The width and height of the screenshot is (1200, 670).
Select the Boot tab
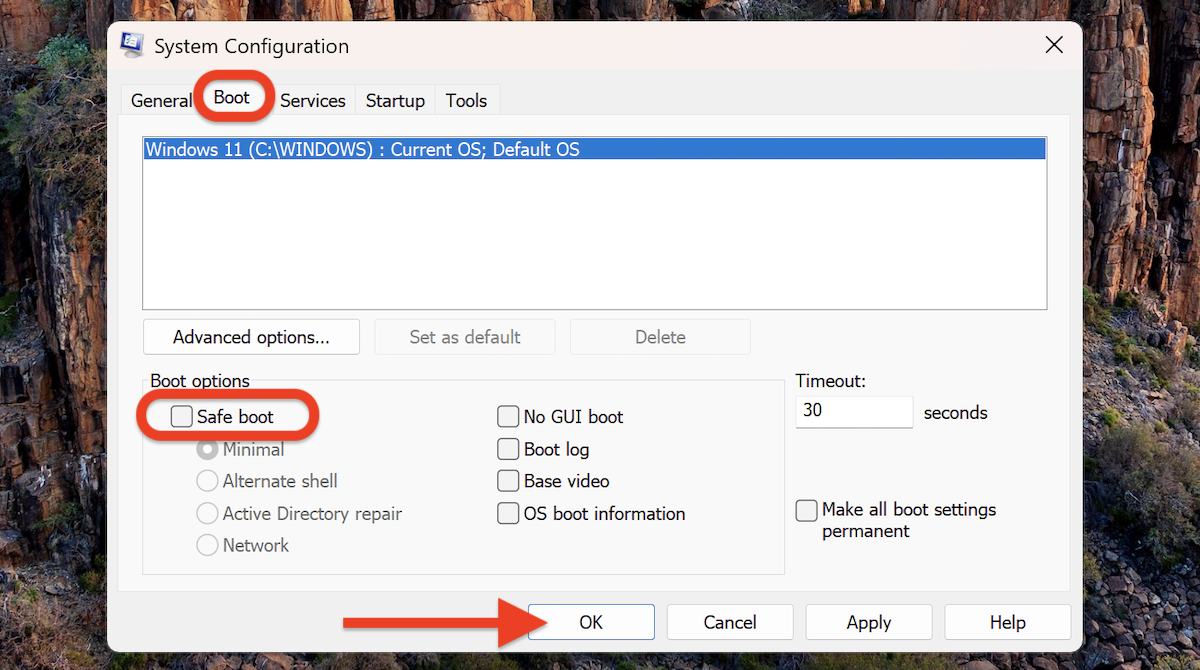click(232, 98)
